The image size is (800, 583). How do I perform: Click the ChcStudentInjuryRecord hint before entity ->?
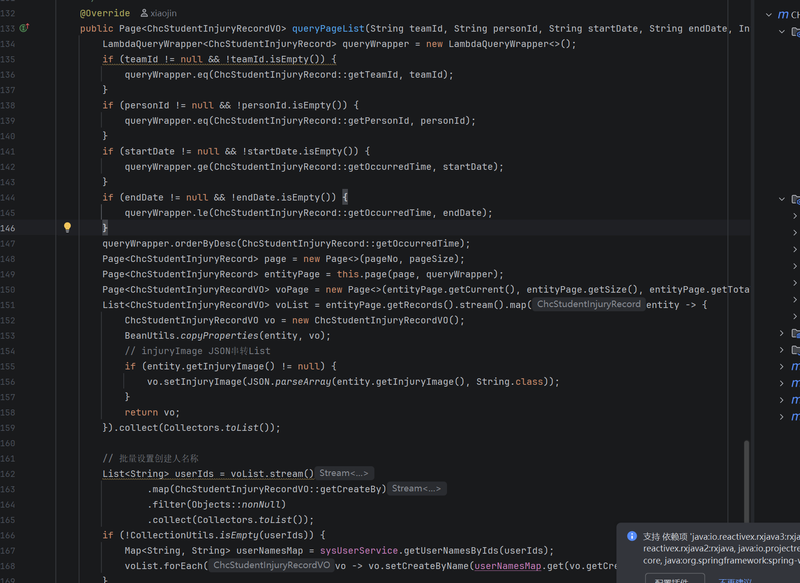(x=589, y=305)
